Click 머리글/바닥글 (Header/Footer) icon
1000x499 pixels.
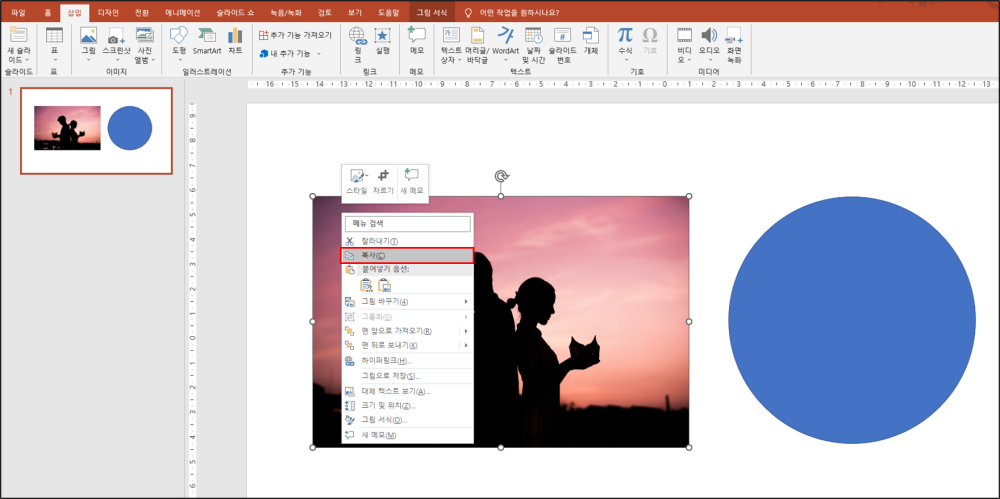pos(476,36)
